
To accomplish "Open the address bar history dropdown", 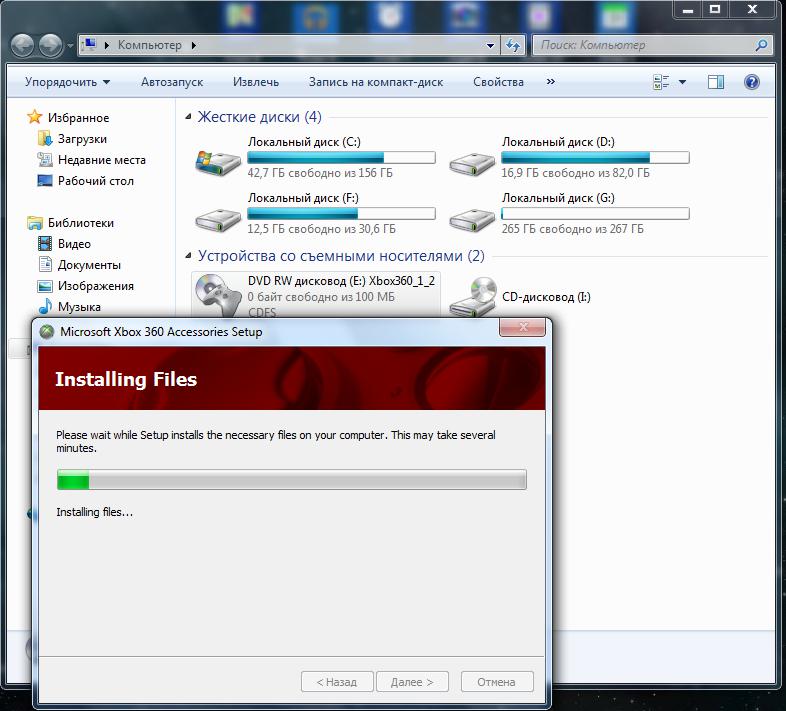I will click(x=490, y=46).
